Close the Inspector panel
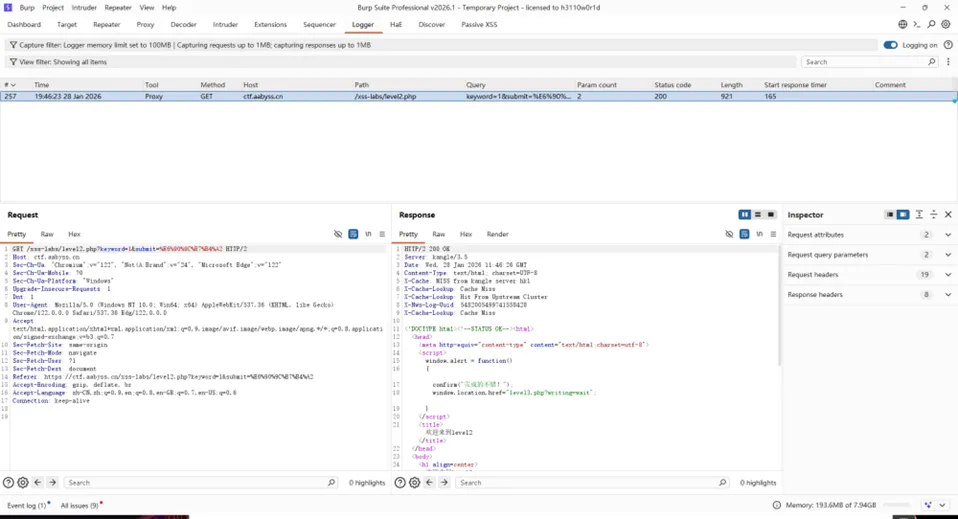The image size is (958, 519). [948, 215]
